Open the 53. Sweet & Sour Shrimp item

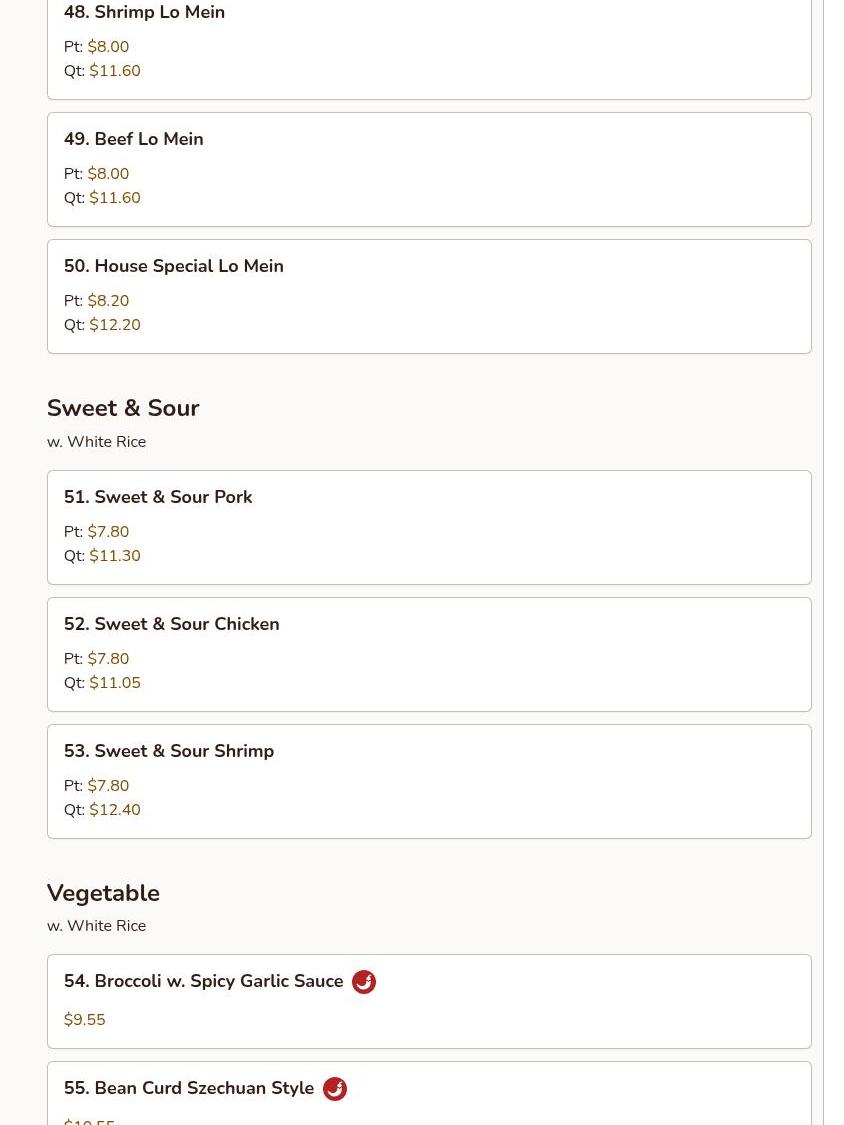168,751
